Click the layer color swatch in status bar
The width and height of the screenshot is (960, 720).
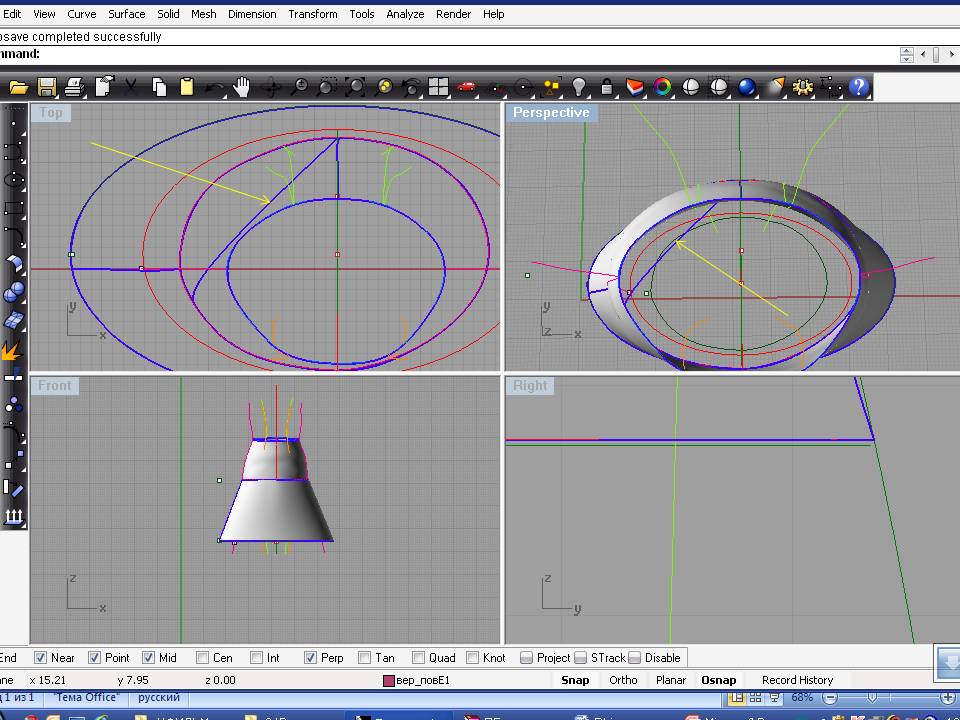point(389,681)
